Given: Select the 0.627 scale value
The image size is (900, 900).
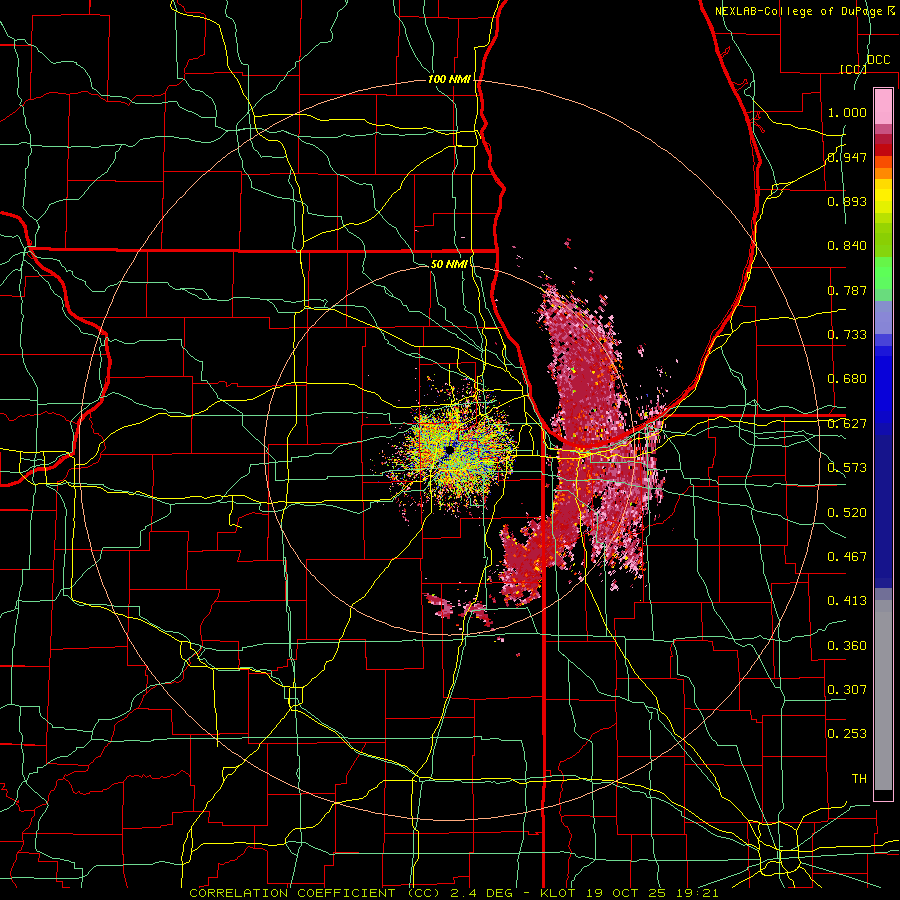Looking at the screenshot, I should tap(847, 424).
